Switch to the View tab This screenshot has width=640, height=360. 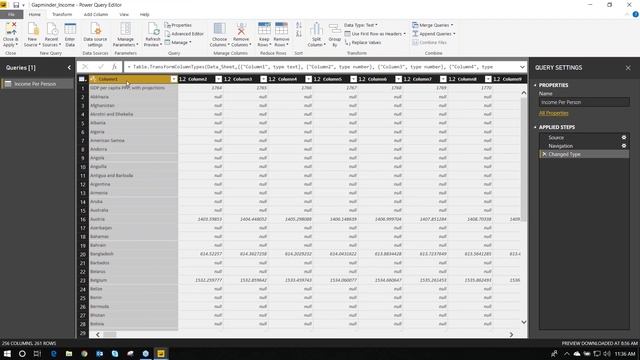point(124,15)
